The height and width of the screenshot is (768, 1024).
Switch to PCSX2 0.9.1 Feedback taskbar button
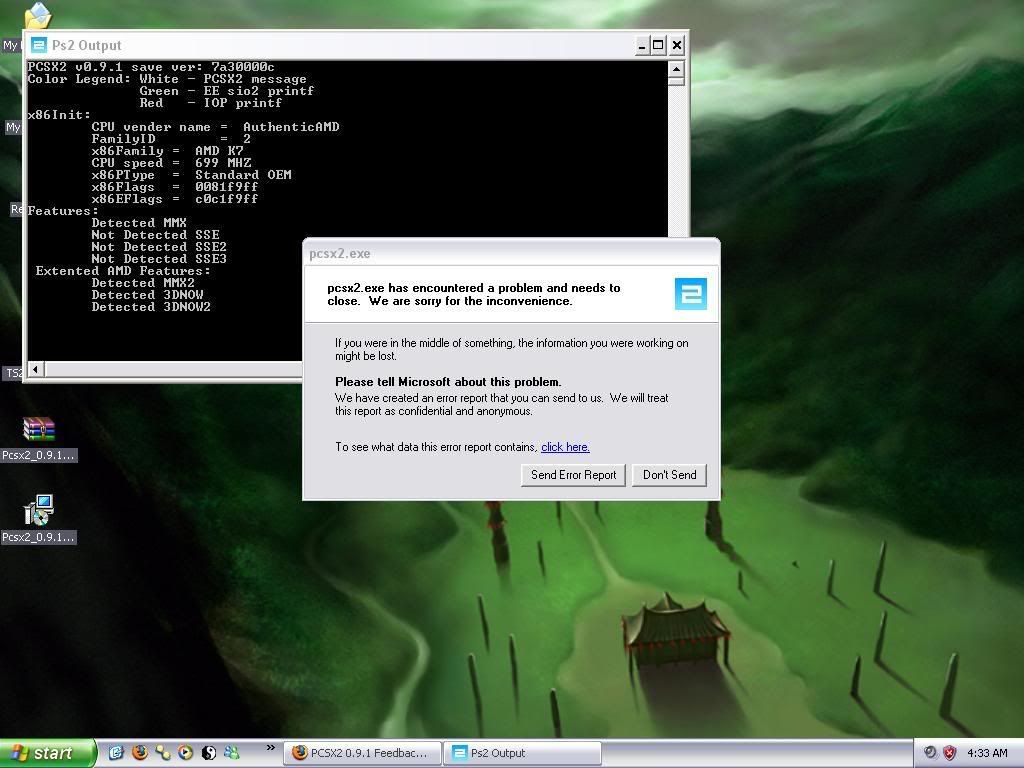tap(363, 753)
